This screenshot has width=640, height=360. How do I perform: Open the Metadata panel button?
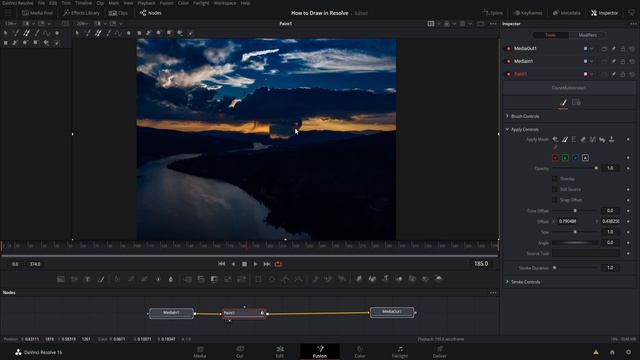coord(567,13)
